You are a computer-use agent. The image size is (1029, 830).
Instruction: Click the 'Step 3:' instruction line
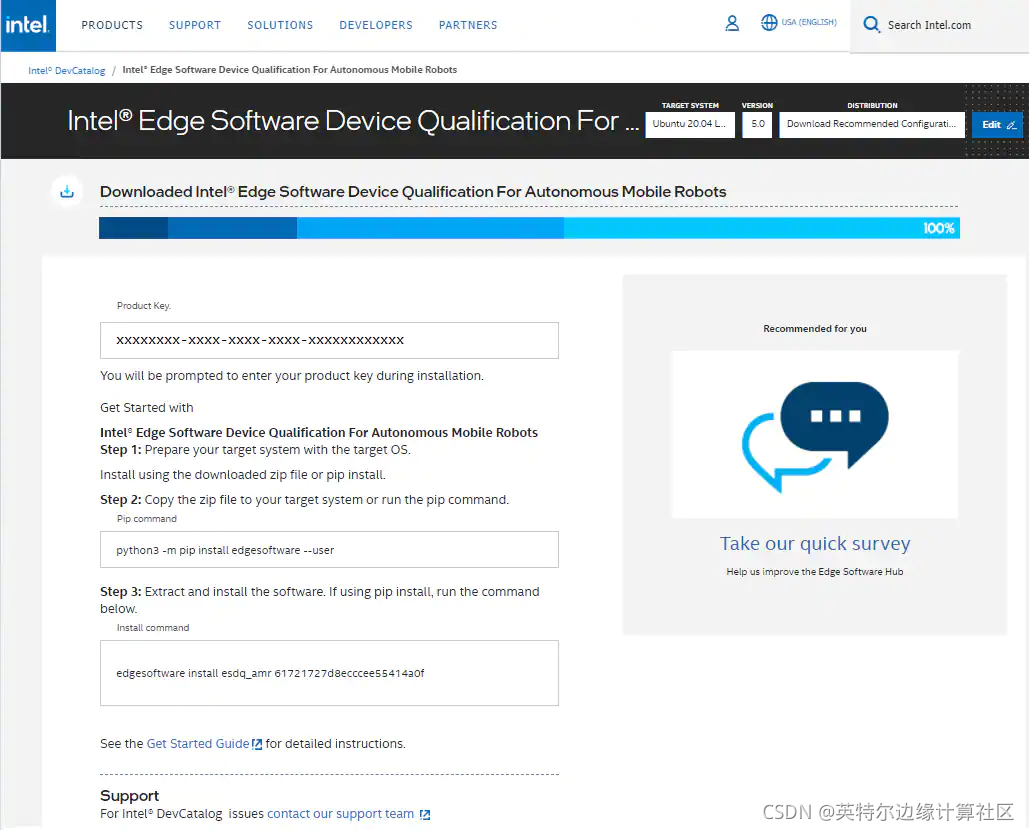point(320,600)
